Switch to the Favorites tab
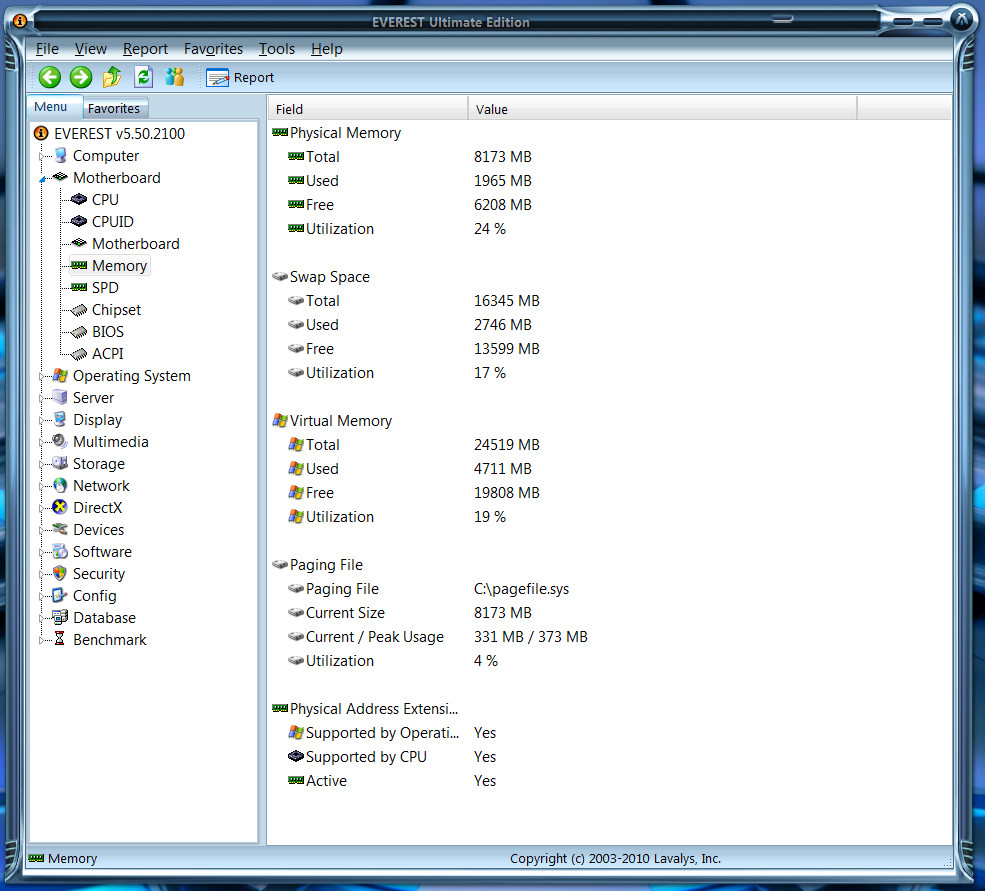 (x=114, y=108)
